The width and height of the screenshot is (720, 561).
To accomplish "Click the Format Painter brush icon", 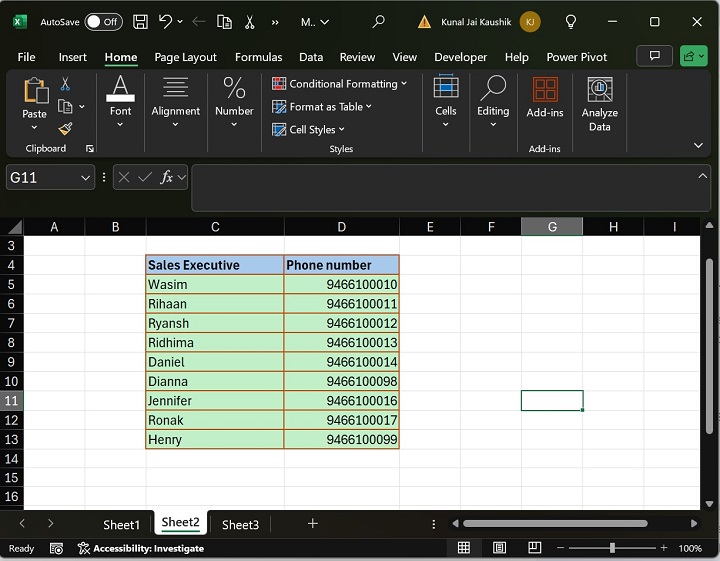I will click(65, 129).
